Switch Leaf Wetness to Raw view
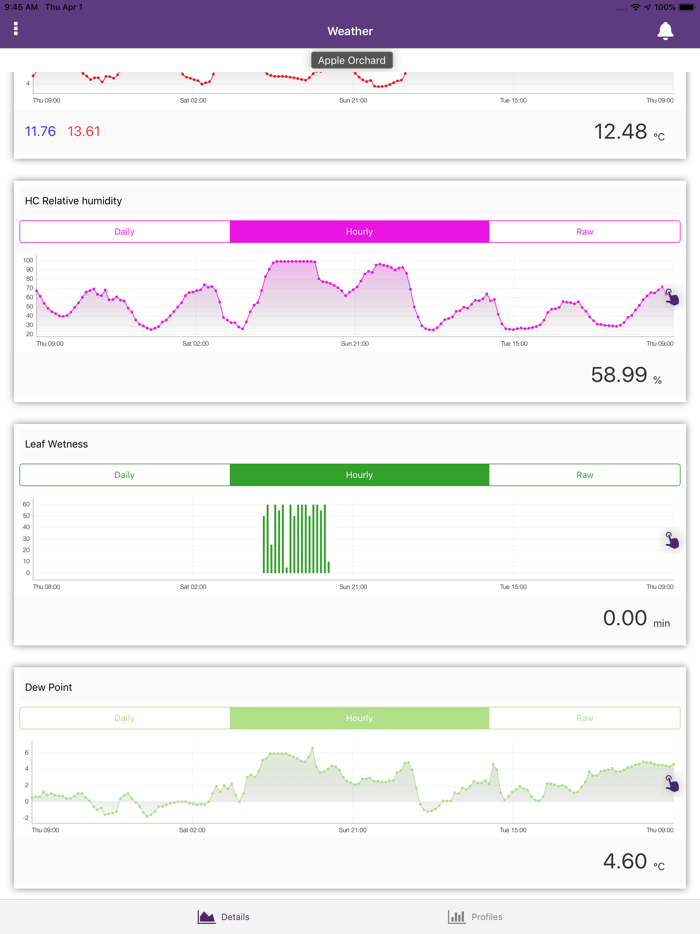Screen dimensions: 700x934 584,475
